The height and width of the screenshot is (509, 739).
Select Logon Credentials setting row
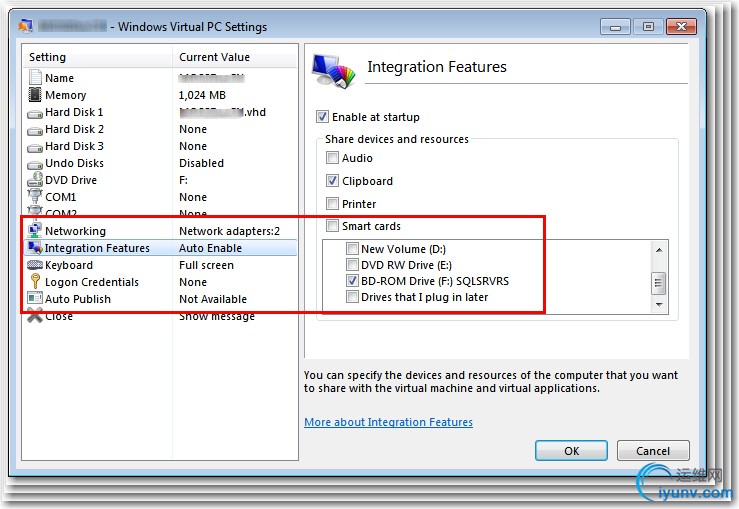click(x=160, y=282)
